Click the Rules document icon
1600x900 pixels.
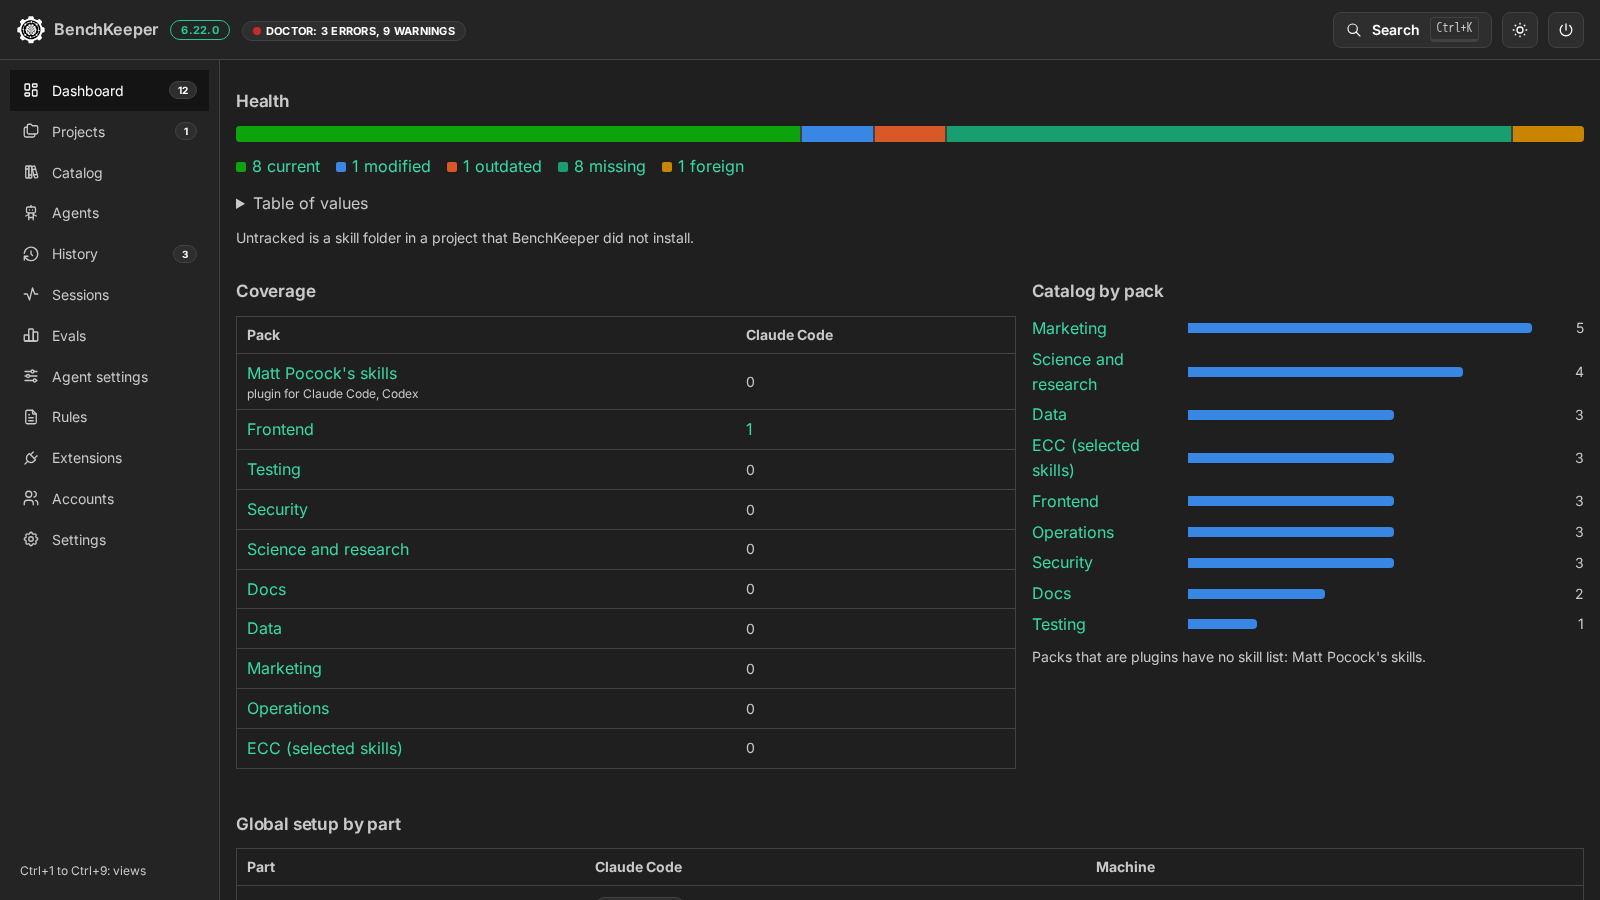[x=31, y=417]
